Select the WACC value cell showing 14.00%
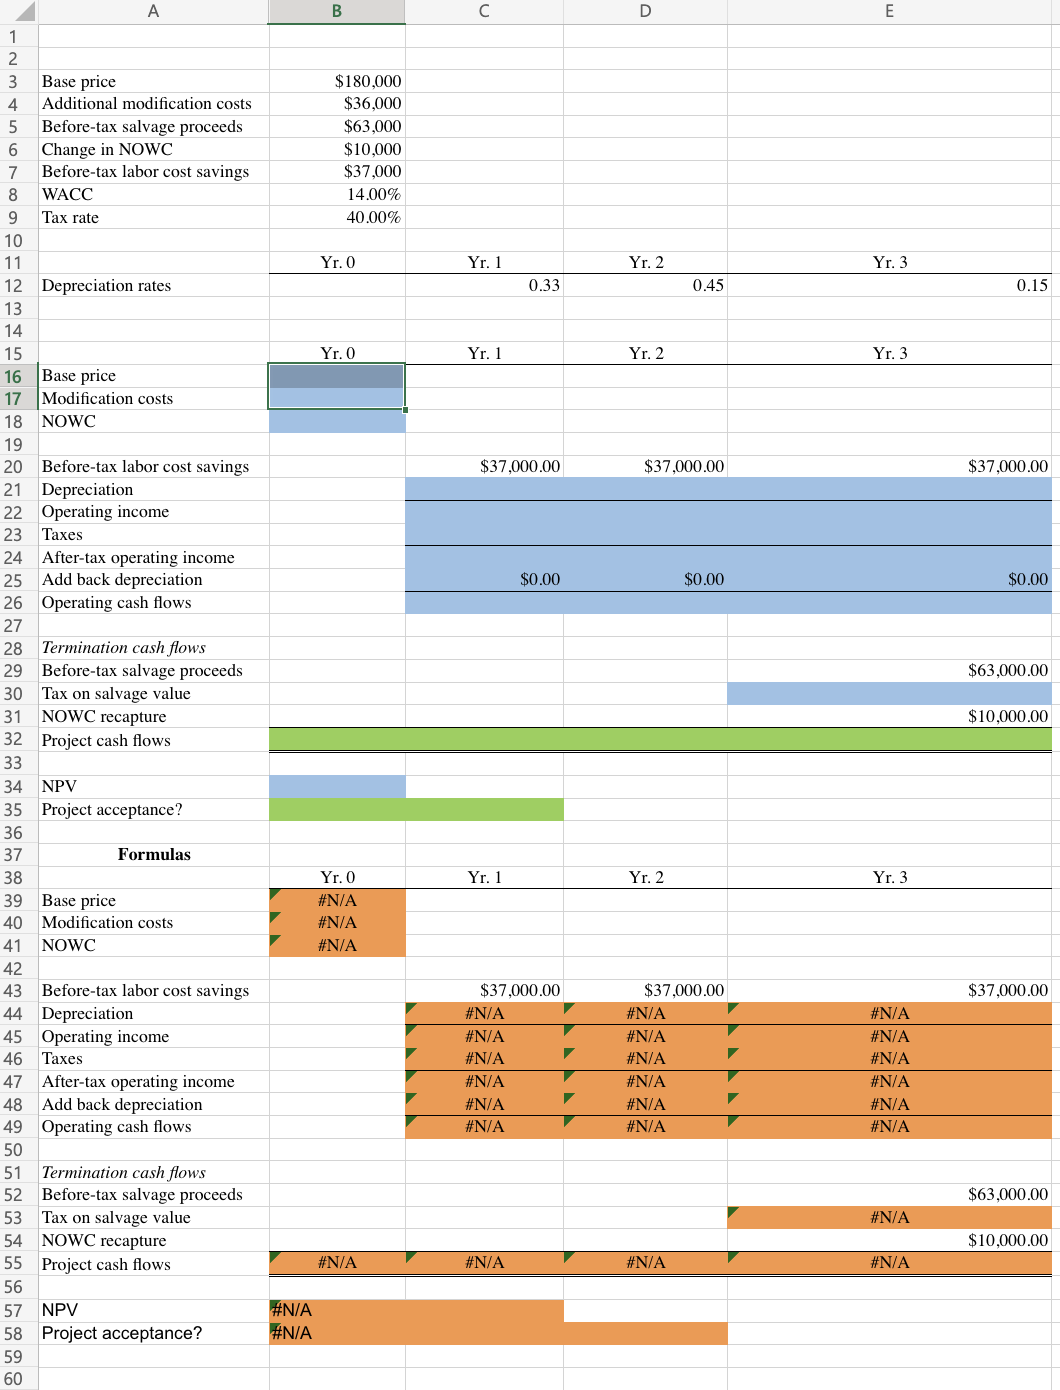Screen dimensions: 1060x1390 tap(336, 194)
